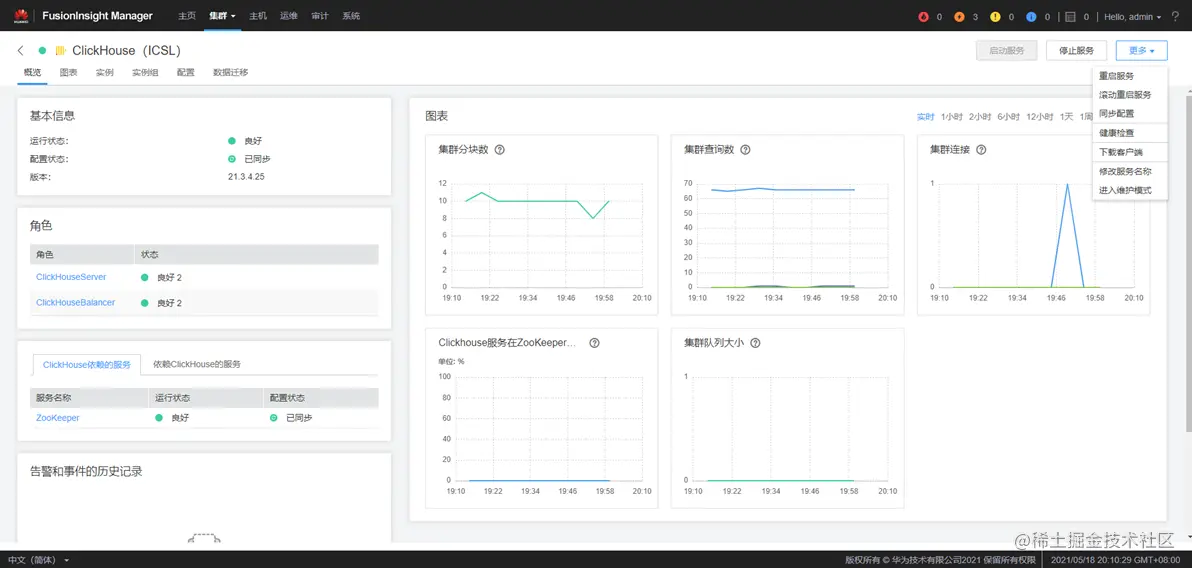Viewport: 1192px width, 568px height.
Task: Open the ZooKeeper service link
Action: tap(58, 417)
